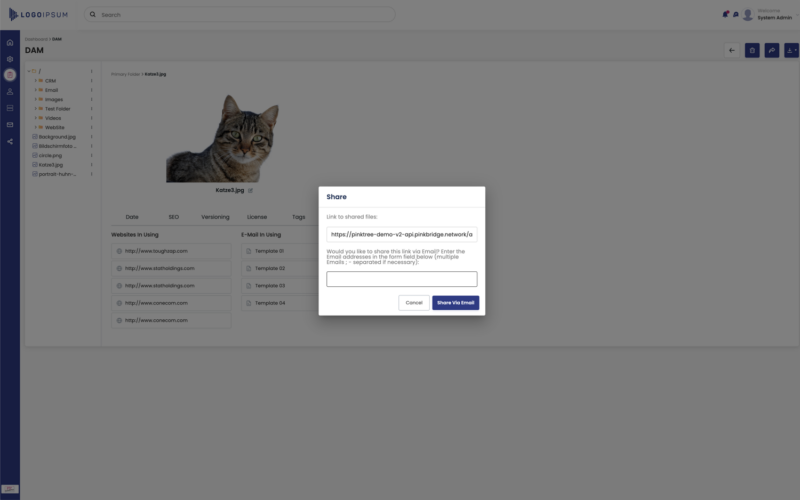Collapse the root folder in tree
800x500 pixels.
(x=29, y=71)
